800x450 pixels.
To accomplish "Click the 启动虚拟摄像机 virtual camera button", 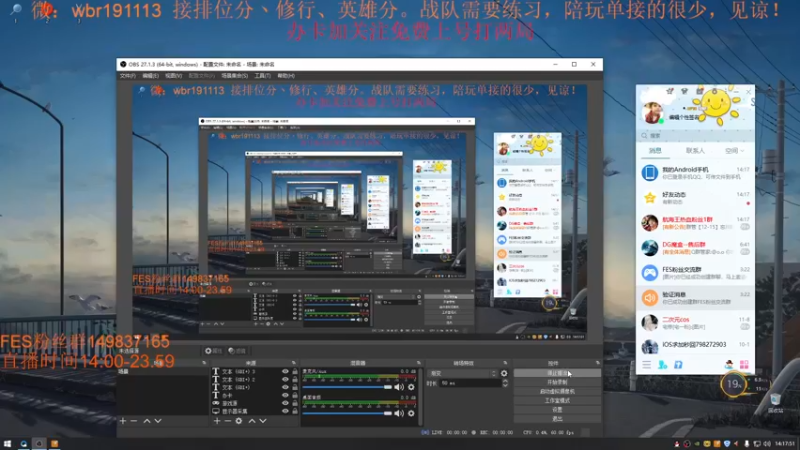I will tap(557, 391).
